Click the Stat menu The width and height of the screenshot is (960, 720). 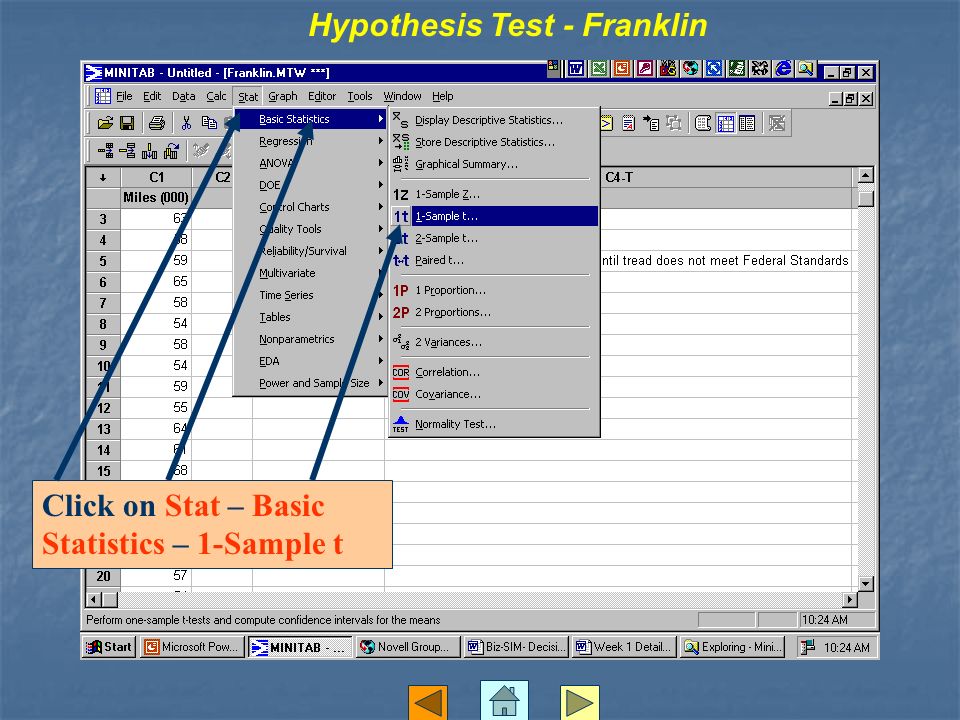[x=248, y=97]
